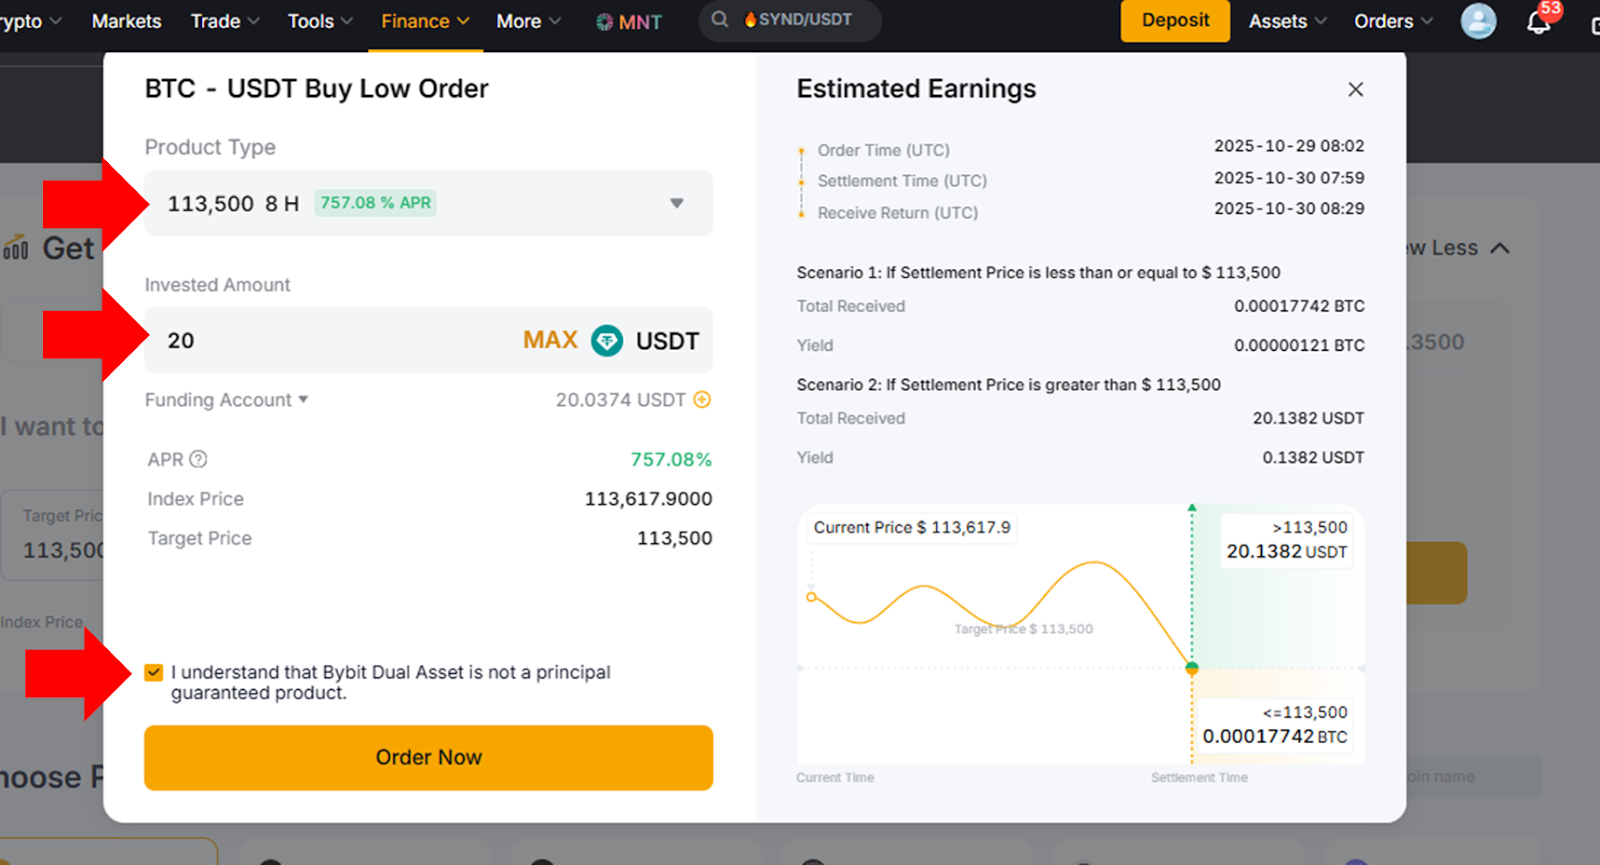Click the Index Price value 113,617.9000
This screenshot has width=1600, height=865.
(648, 499)
